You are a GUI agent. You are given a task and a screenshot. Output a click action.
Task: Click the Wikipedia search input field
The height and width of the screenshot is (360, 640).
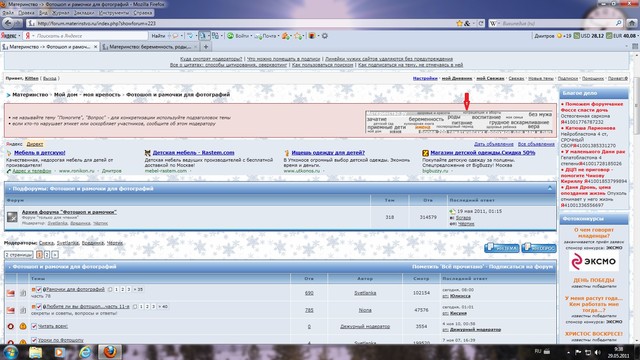[557, 23]
